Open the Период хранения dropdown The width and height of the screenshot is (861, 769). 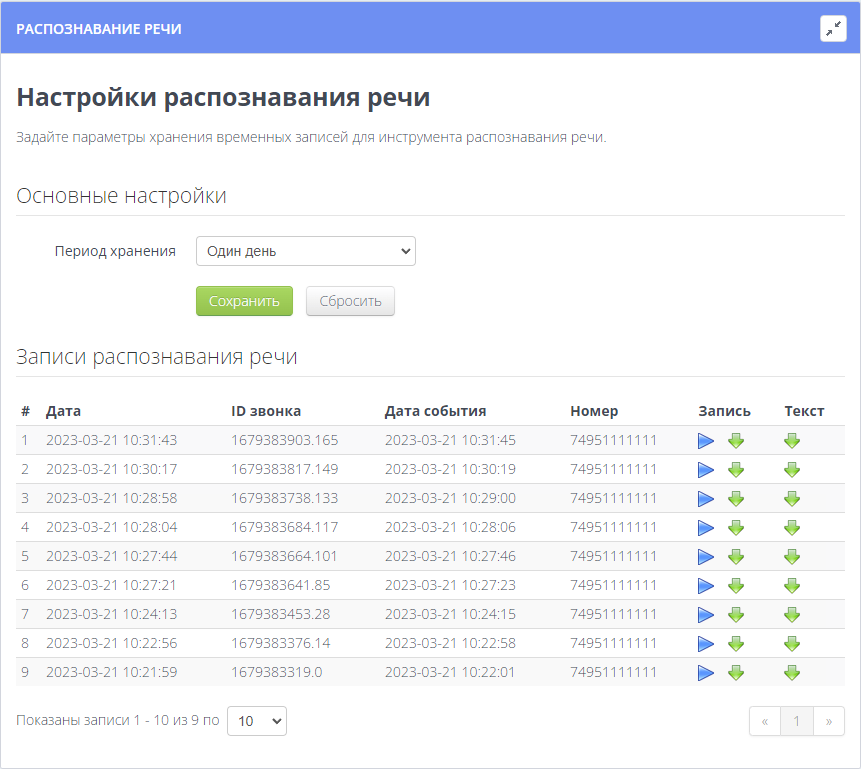[305, 251]
